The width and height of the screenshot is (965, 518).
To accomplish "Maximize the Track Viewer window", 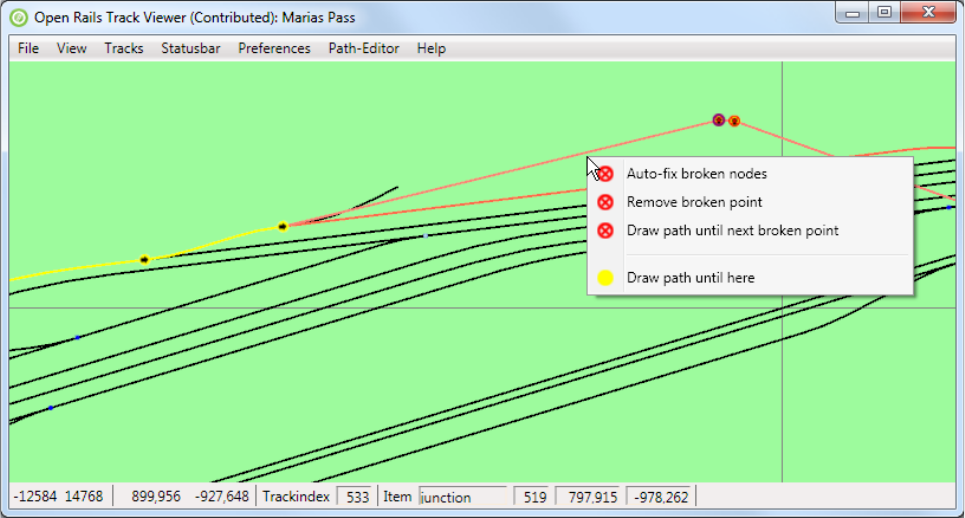I will [884, 12].
